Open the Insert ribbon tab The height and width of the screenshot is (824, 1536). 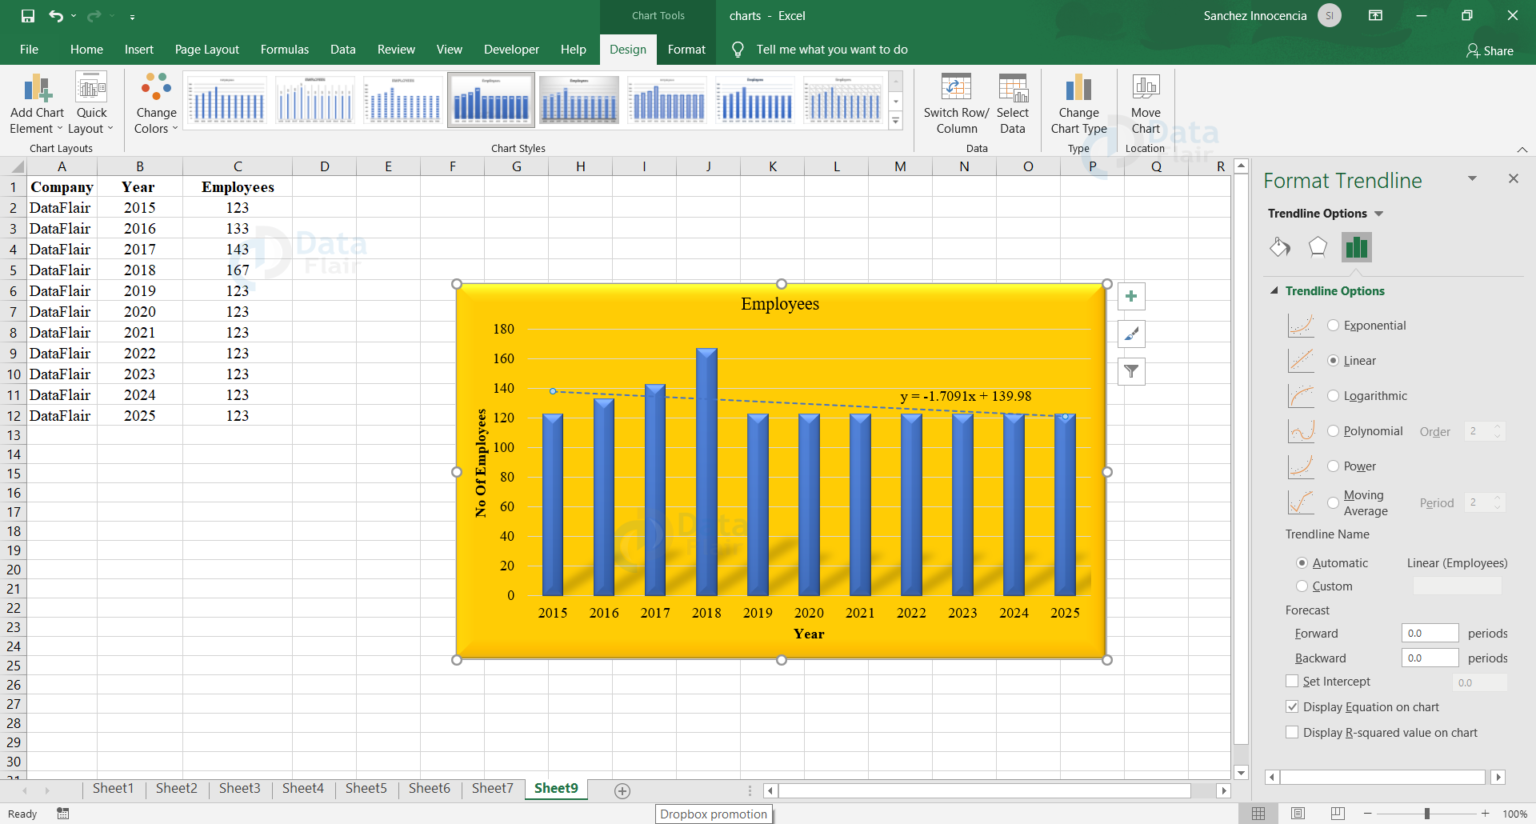coord(139,49)
